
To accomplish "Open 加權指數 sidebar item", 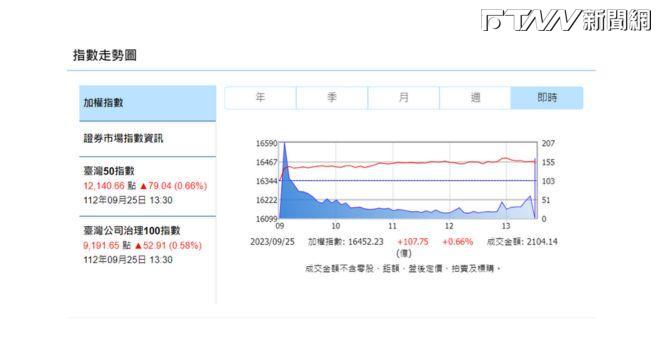I will (x=147, y=103).
